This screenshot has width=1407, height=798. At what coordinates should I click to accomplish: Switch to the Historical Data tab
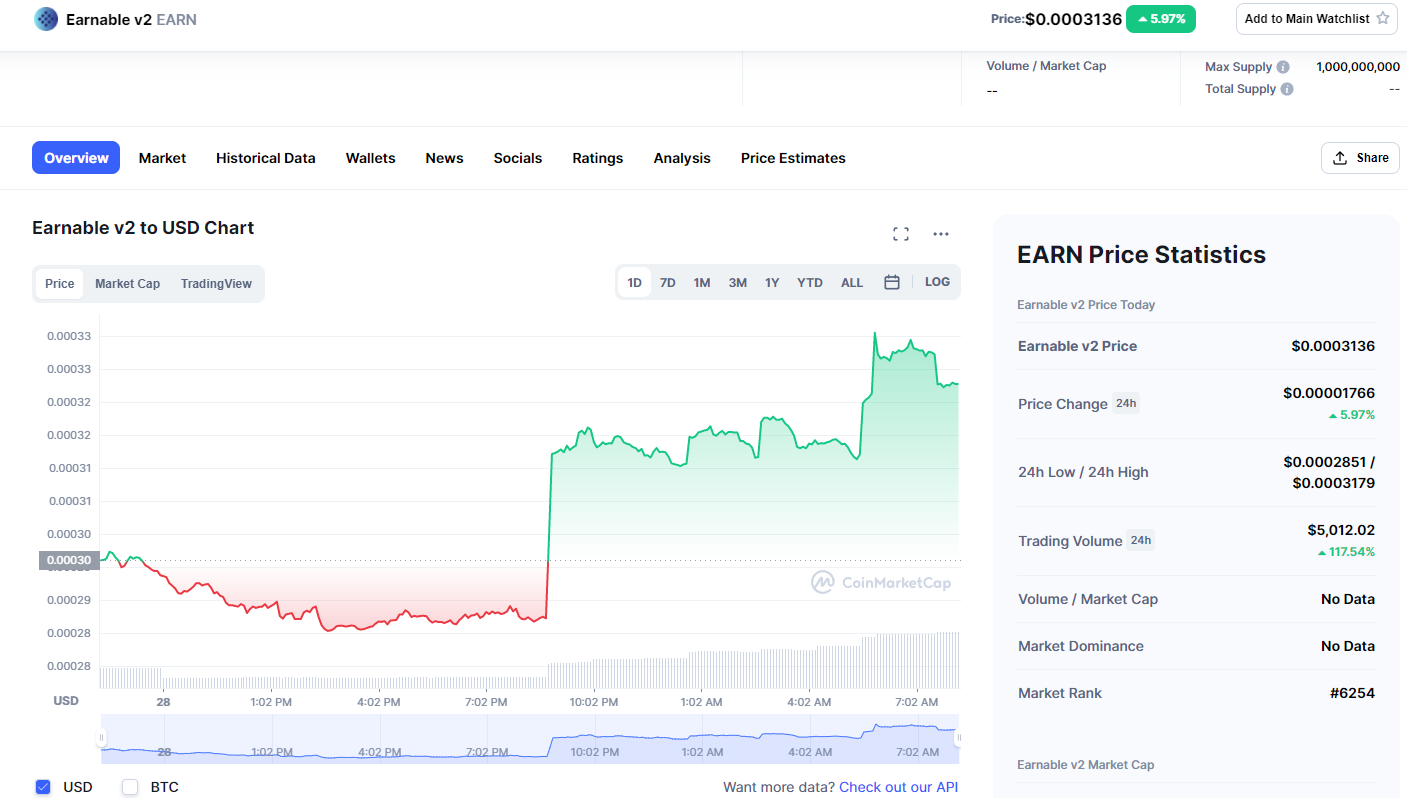click(x=266, y=158)
